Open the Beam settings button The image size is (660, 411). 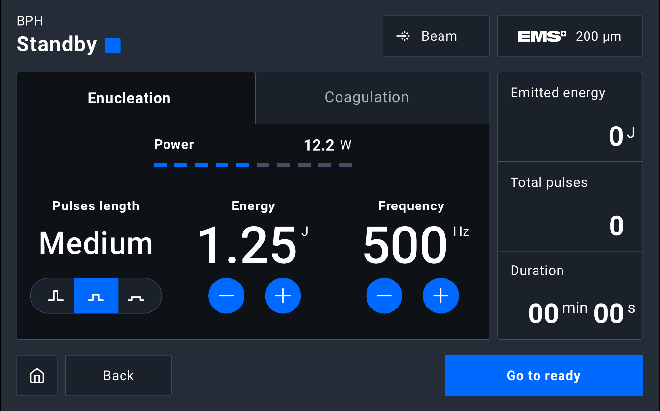[436, 36]
